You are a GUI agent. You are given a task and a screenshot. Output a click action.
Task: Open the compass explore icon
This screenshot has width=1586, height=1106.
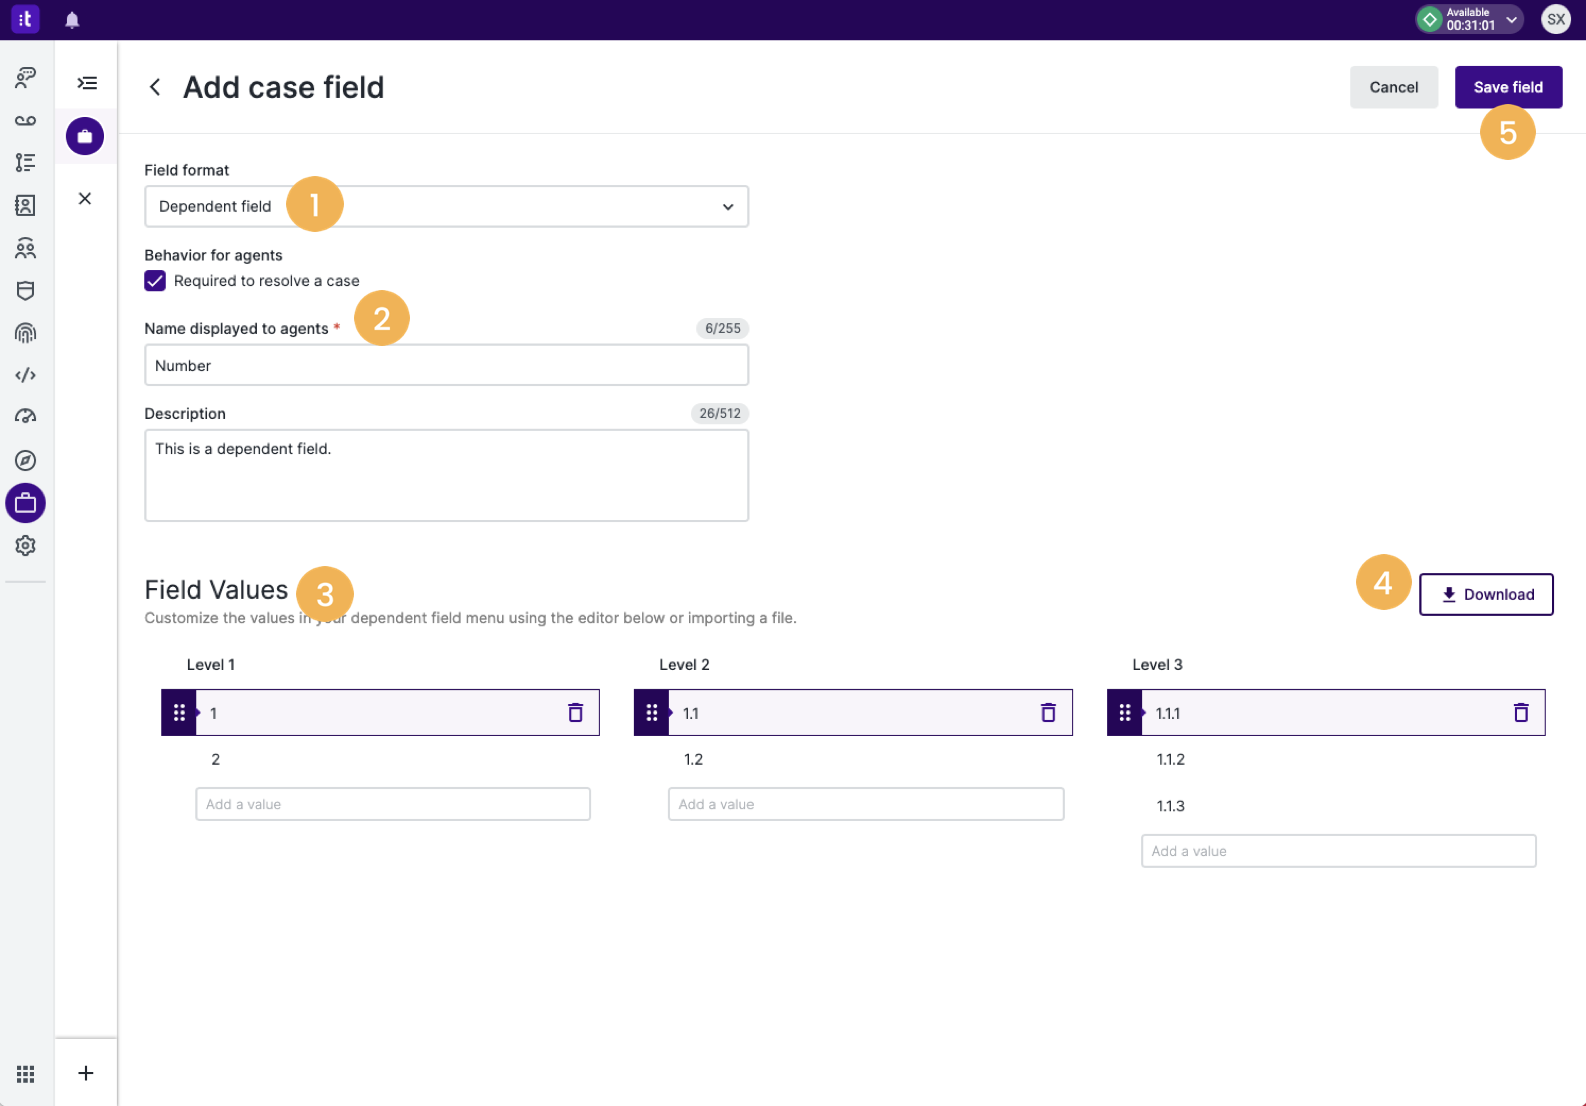(25, 460)
